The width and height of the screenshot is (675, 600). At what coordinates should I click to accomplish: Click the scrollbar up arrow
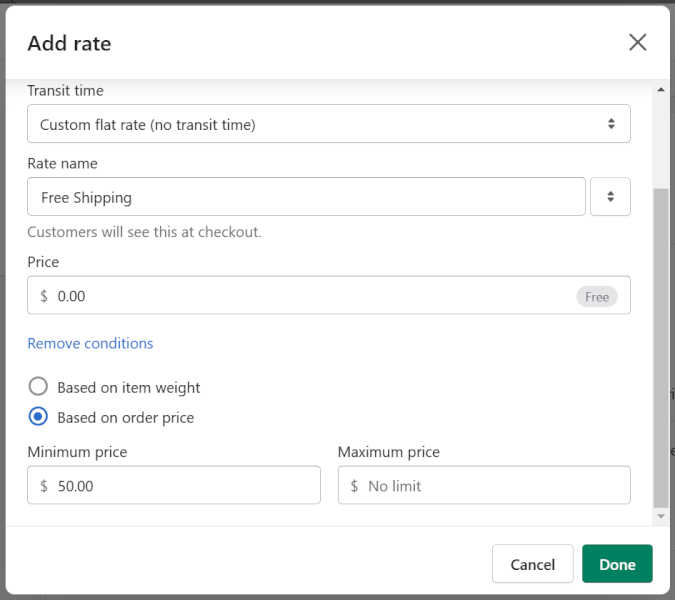tap(661, 90)
